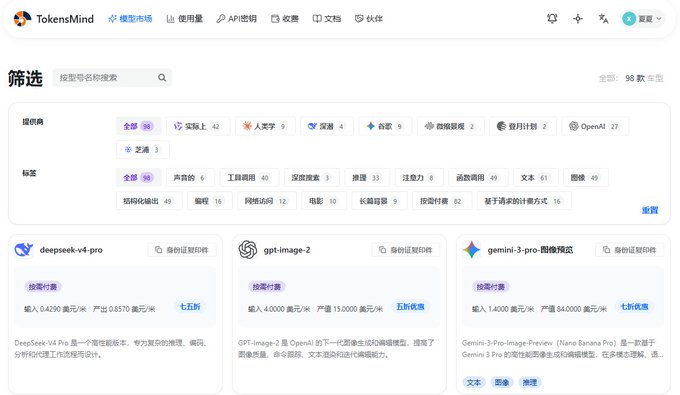Viewport: 680px width, 395px height.
Task: Open the 收费 nav tab
Action: pyautogui.click(x=285, y=19)
